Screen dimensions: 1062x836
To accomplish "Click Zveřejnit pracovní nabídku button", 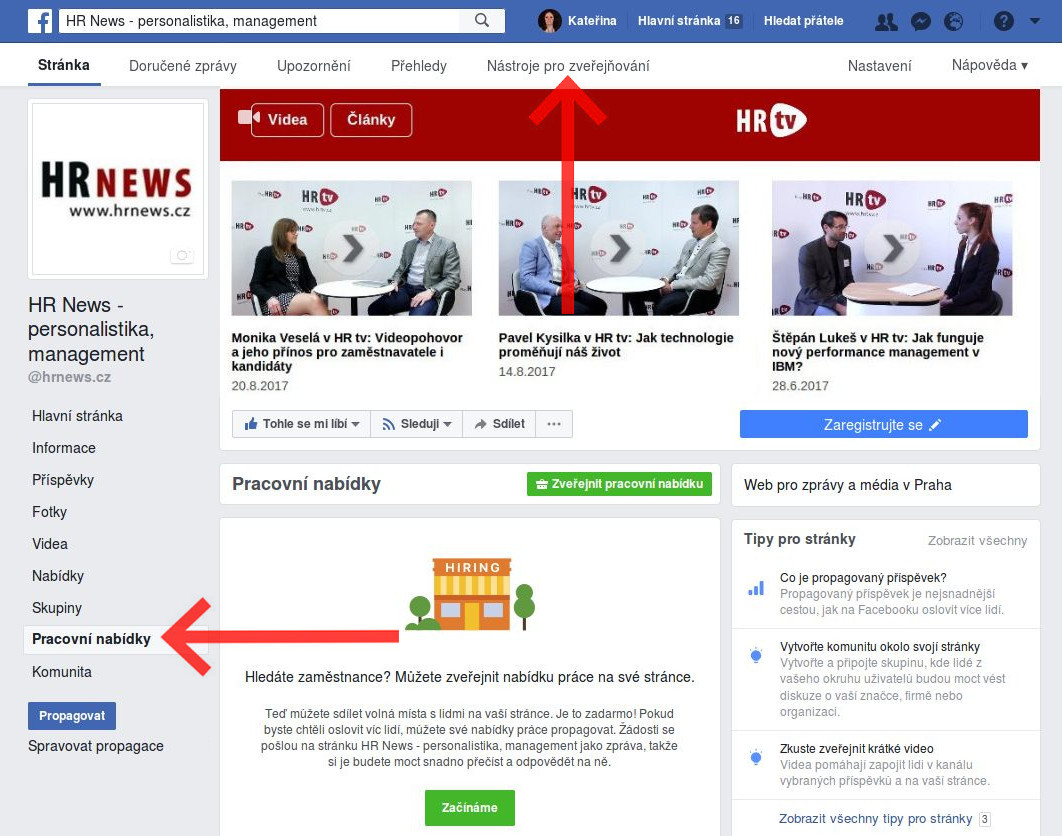I will [x=619, y=484].
